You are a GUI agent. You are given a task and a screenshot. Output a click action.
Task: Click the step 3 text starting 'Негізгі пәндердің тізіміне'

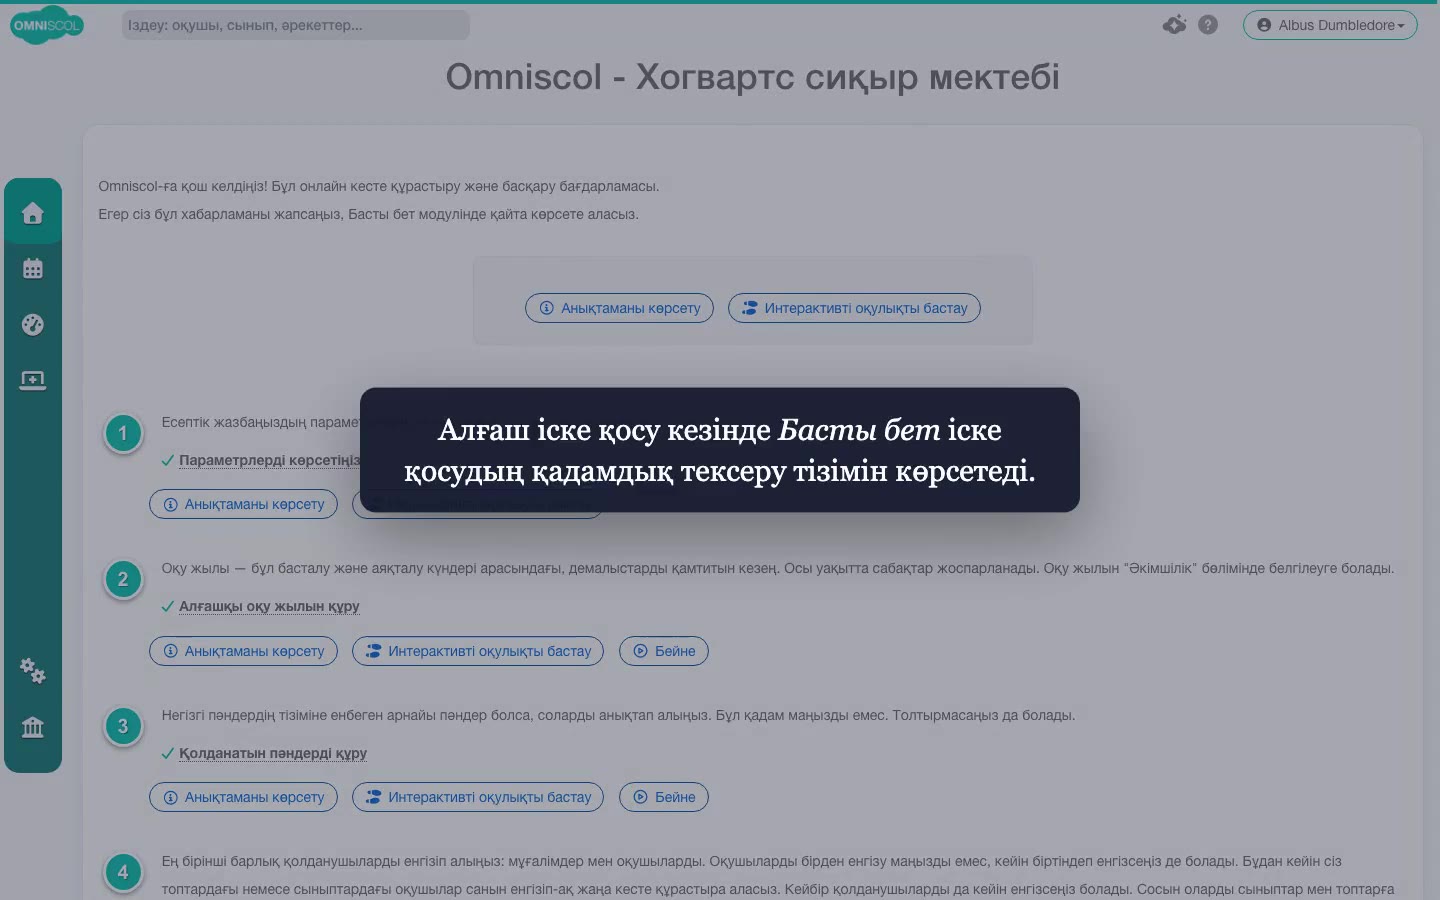pyautogui.click(x=619, y=715)
